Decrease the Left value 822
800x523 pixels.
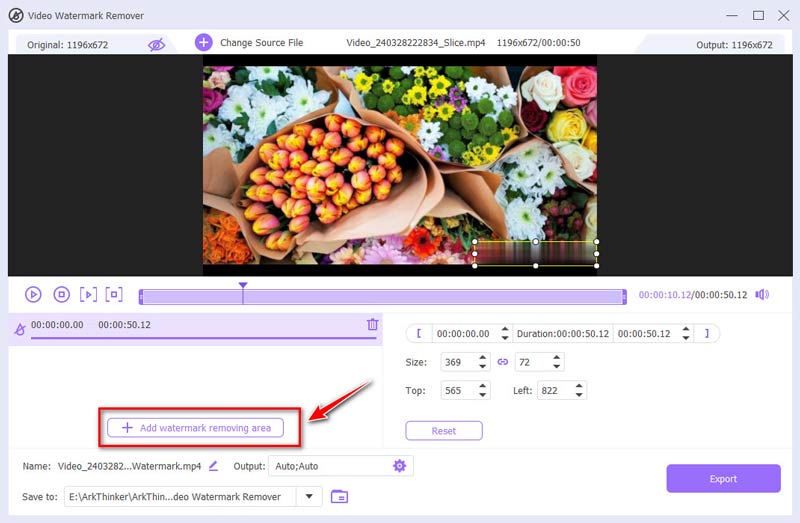pyautogui.click(x=579, y=394)
